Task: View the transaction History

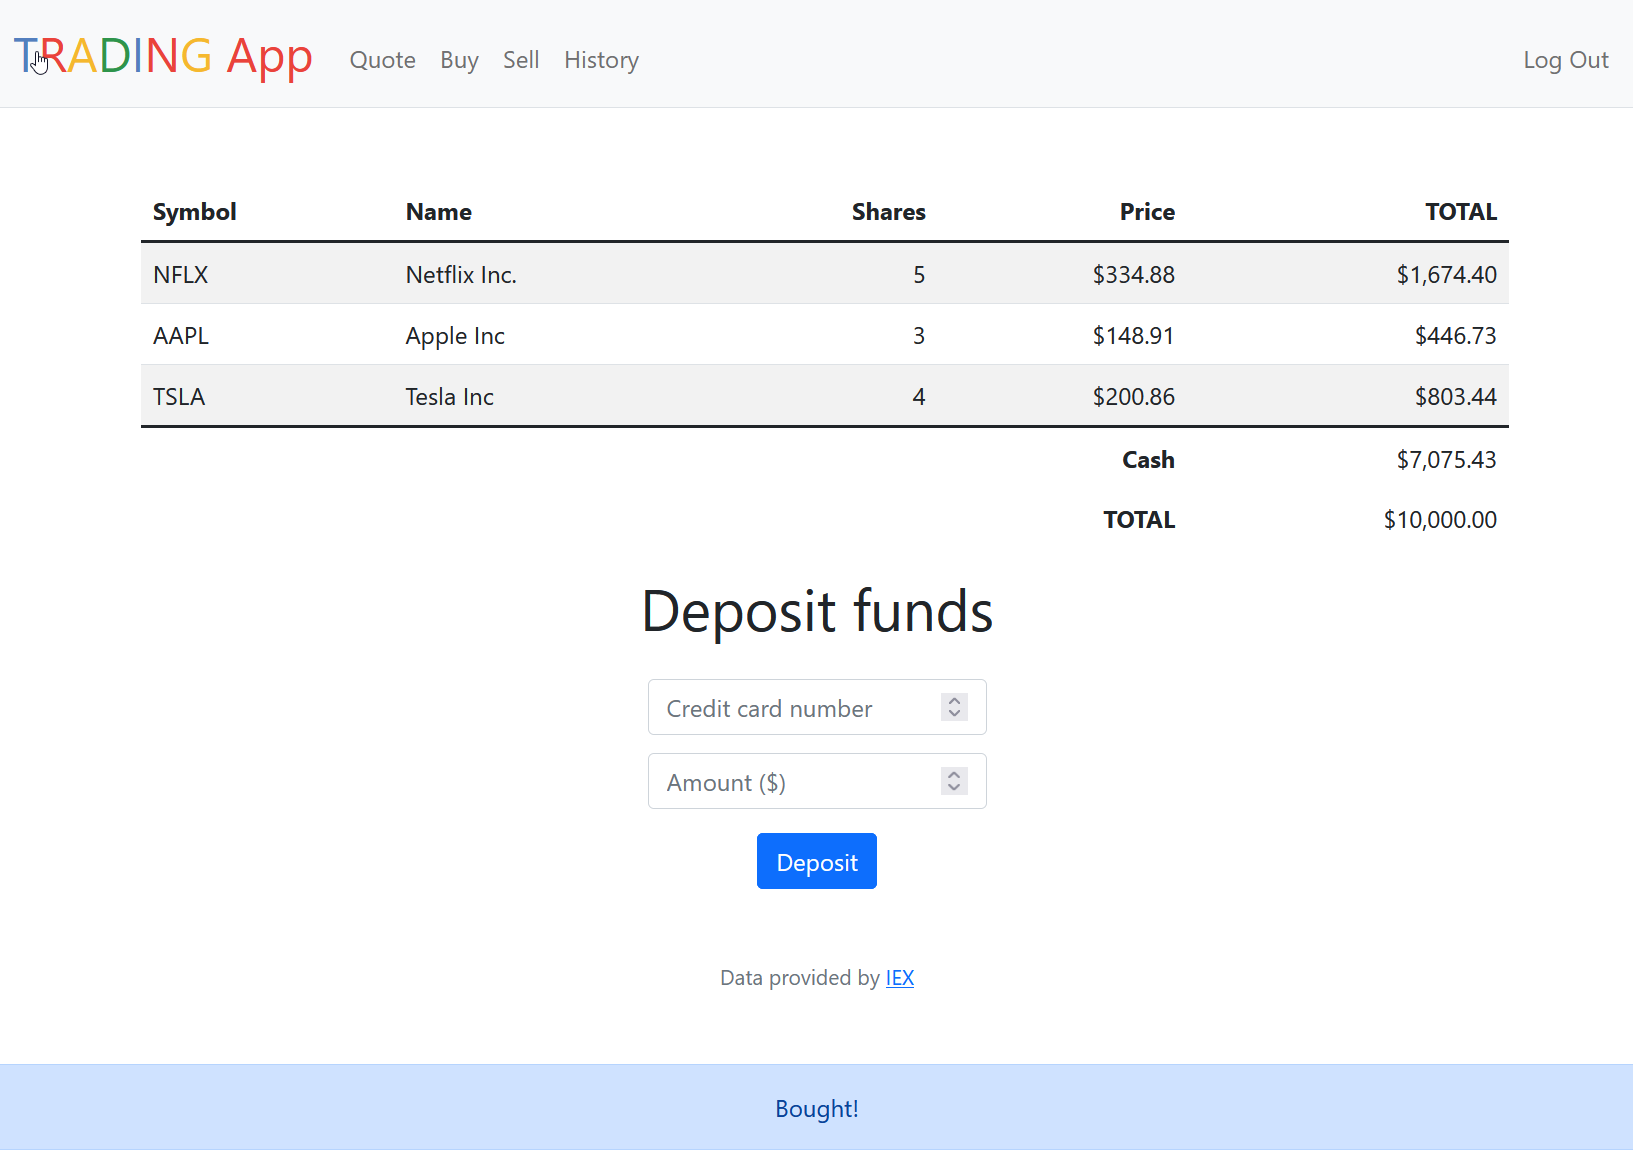Action: pyautogui.click(x=601, y=60)
